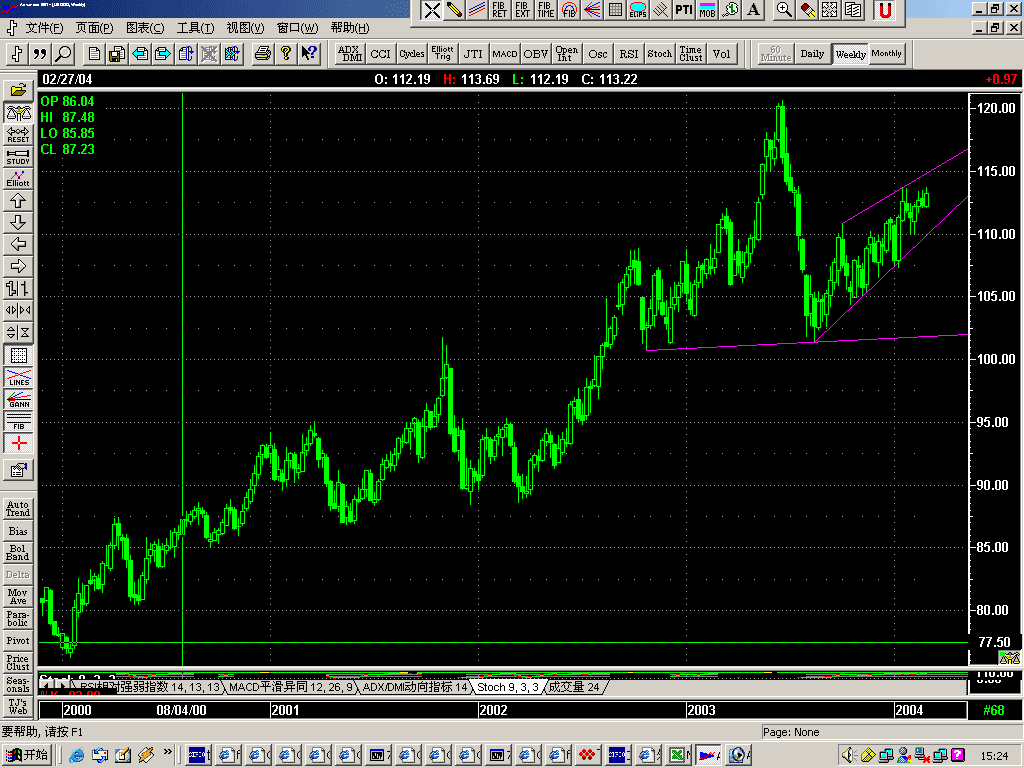Click the search magnifier in main toolbar
This screenshot has height=768, width=1024.
click(63, 54)
